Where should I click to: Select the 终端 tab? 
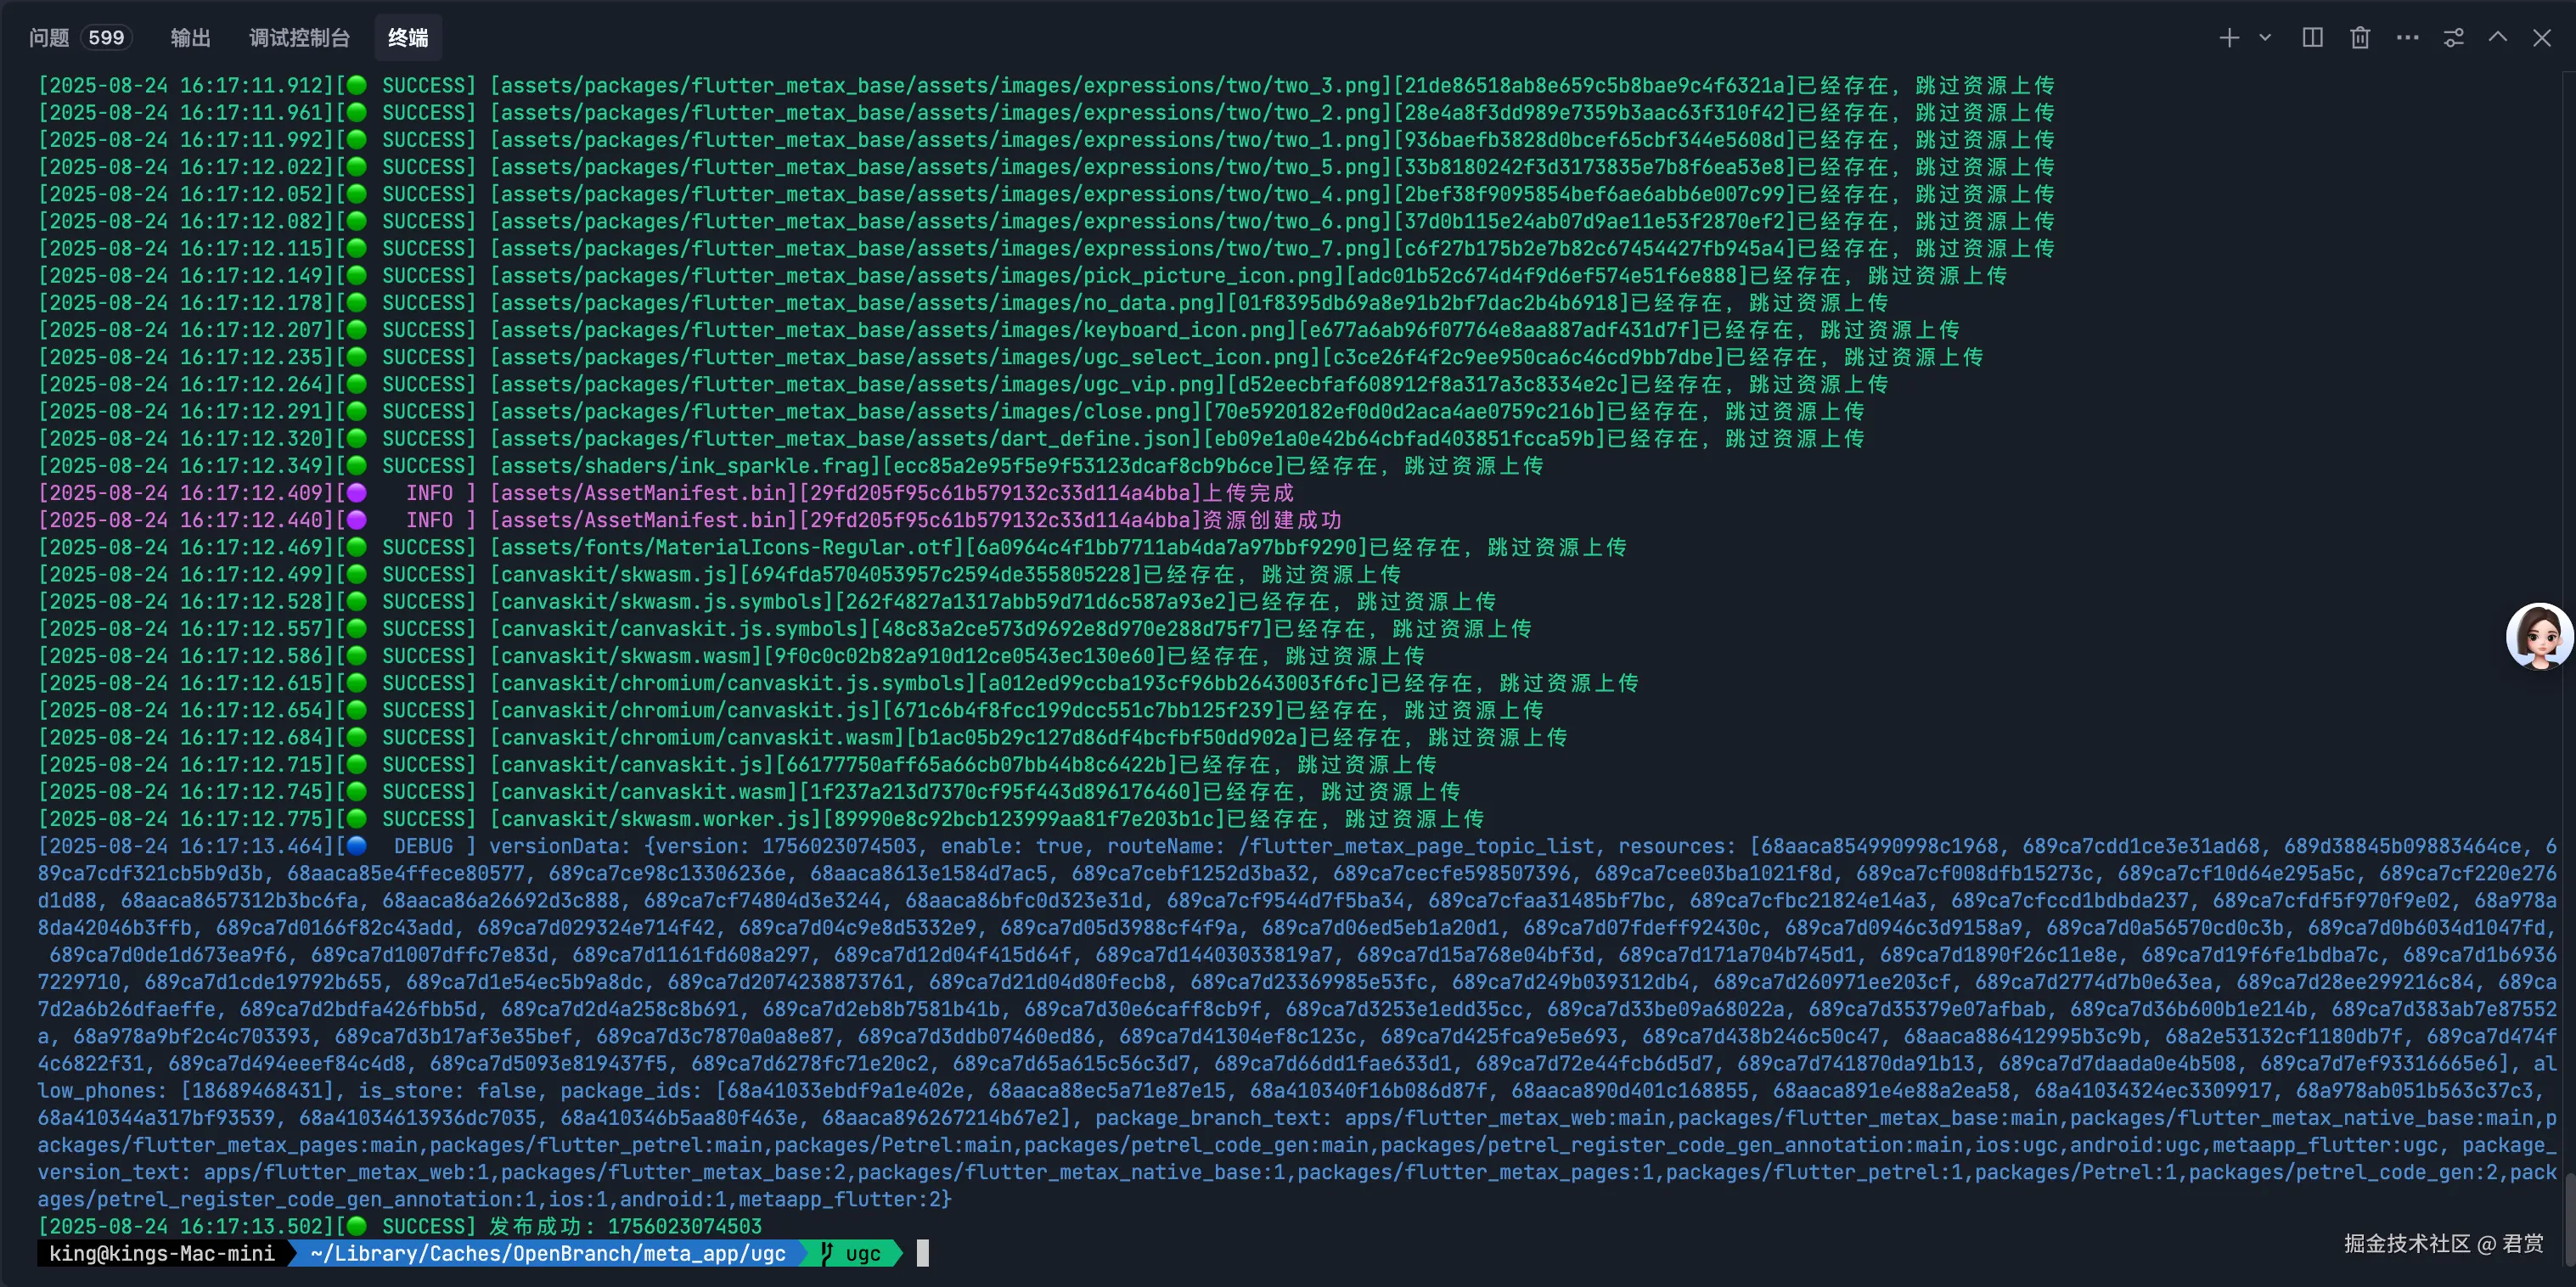tap(408, 38)
